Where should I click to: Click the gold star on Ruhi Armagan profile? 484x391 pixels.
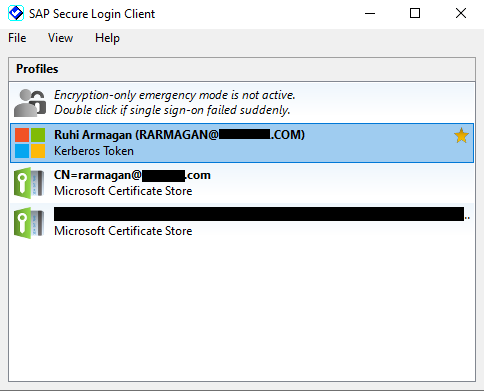(x=461, y=136)
